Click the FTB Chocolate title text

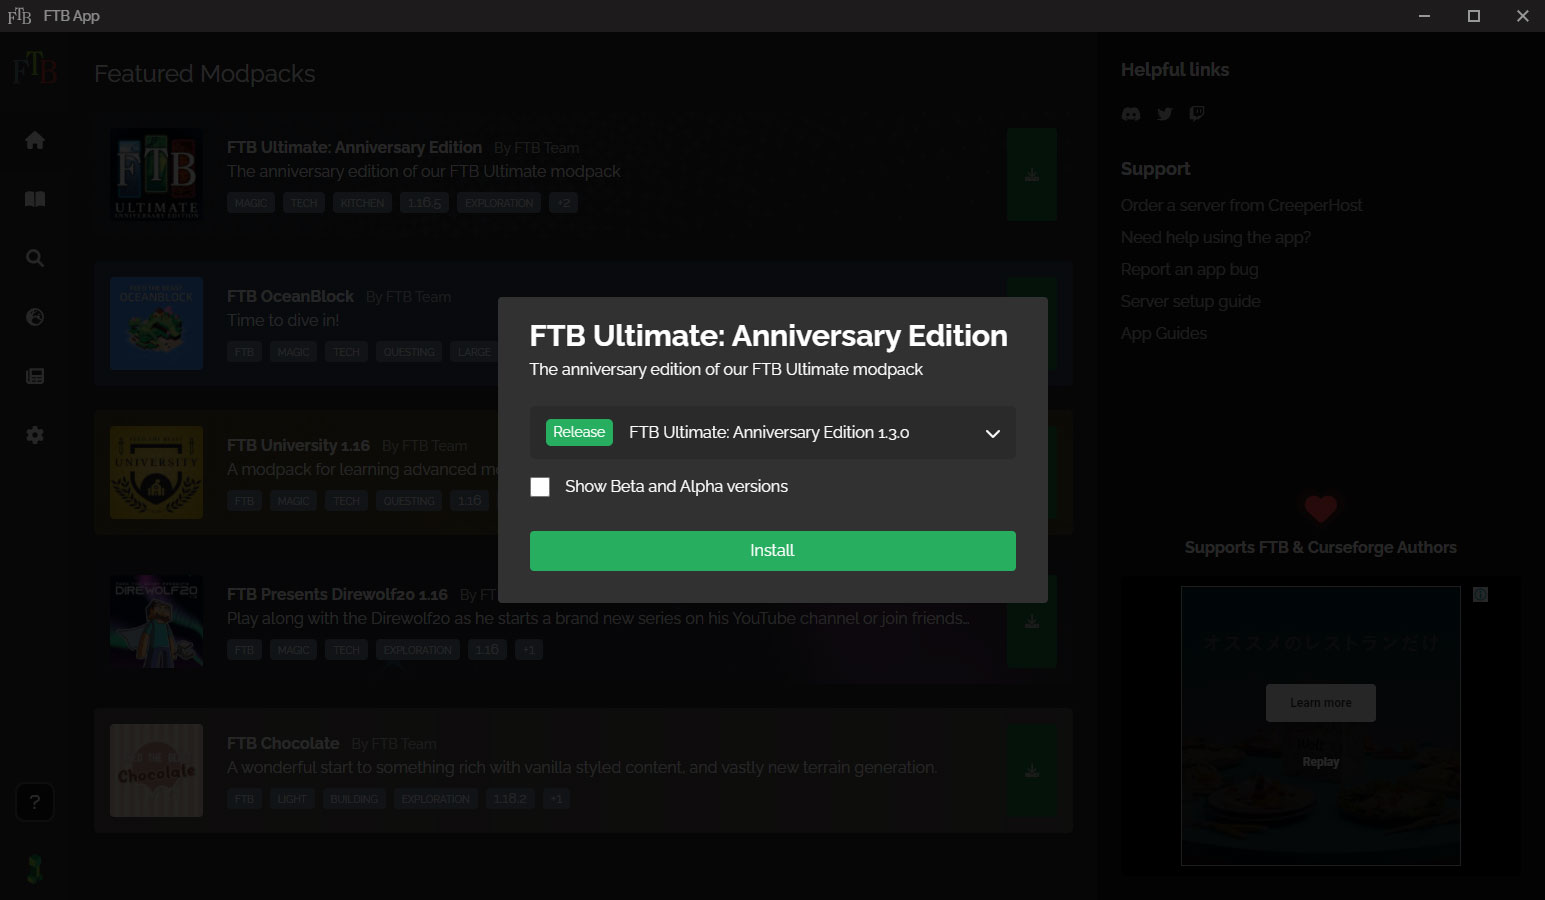[x=283, y=744]
